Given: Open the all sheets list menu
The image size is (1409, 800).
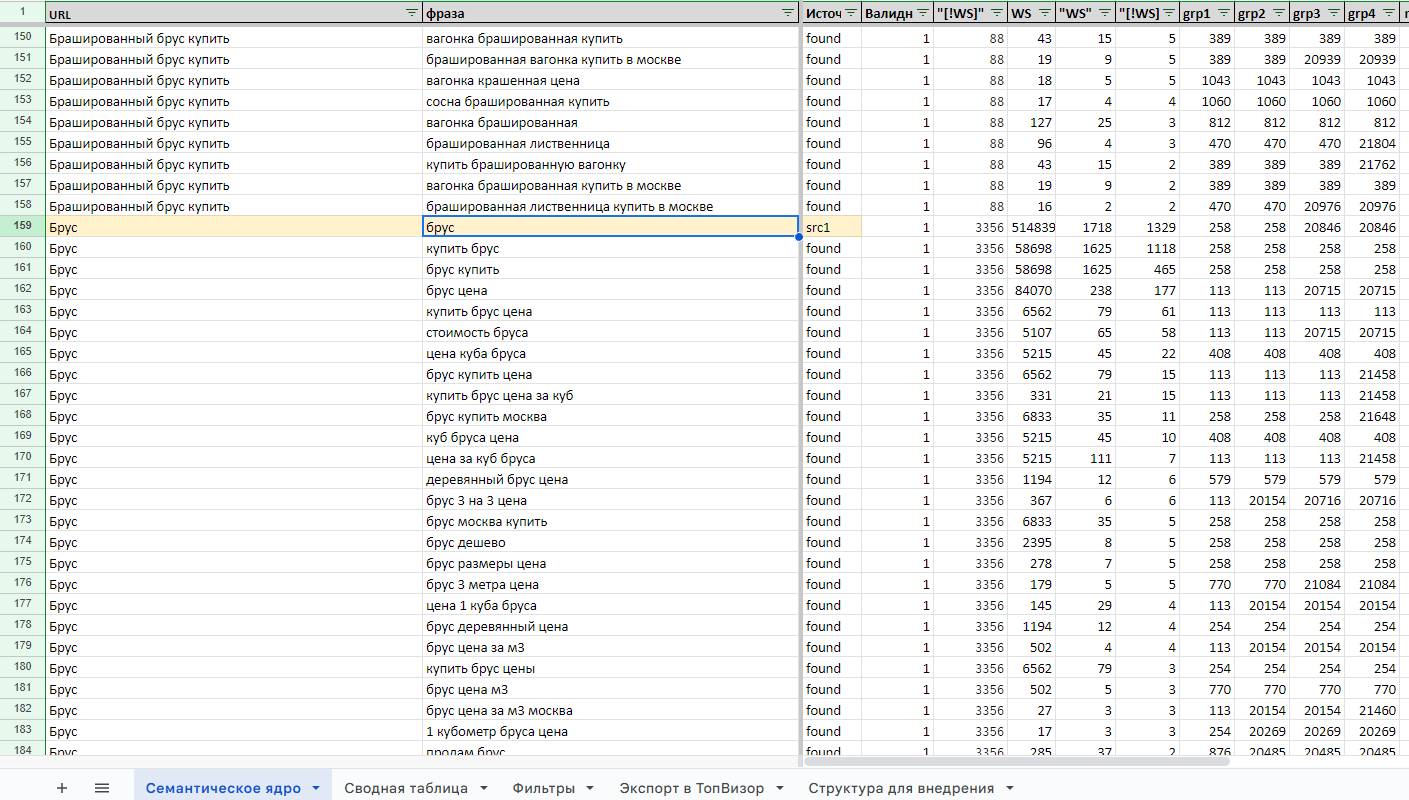Looking at the screenshot, I should click(x=102, y=788).
